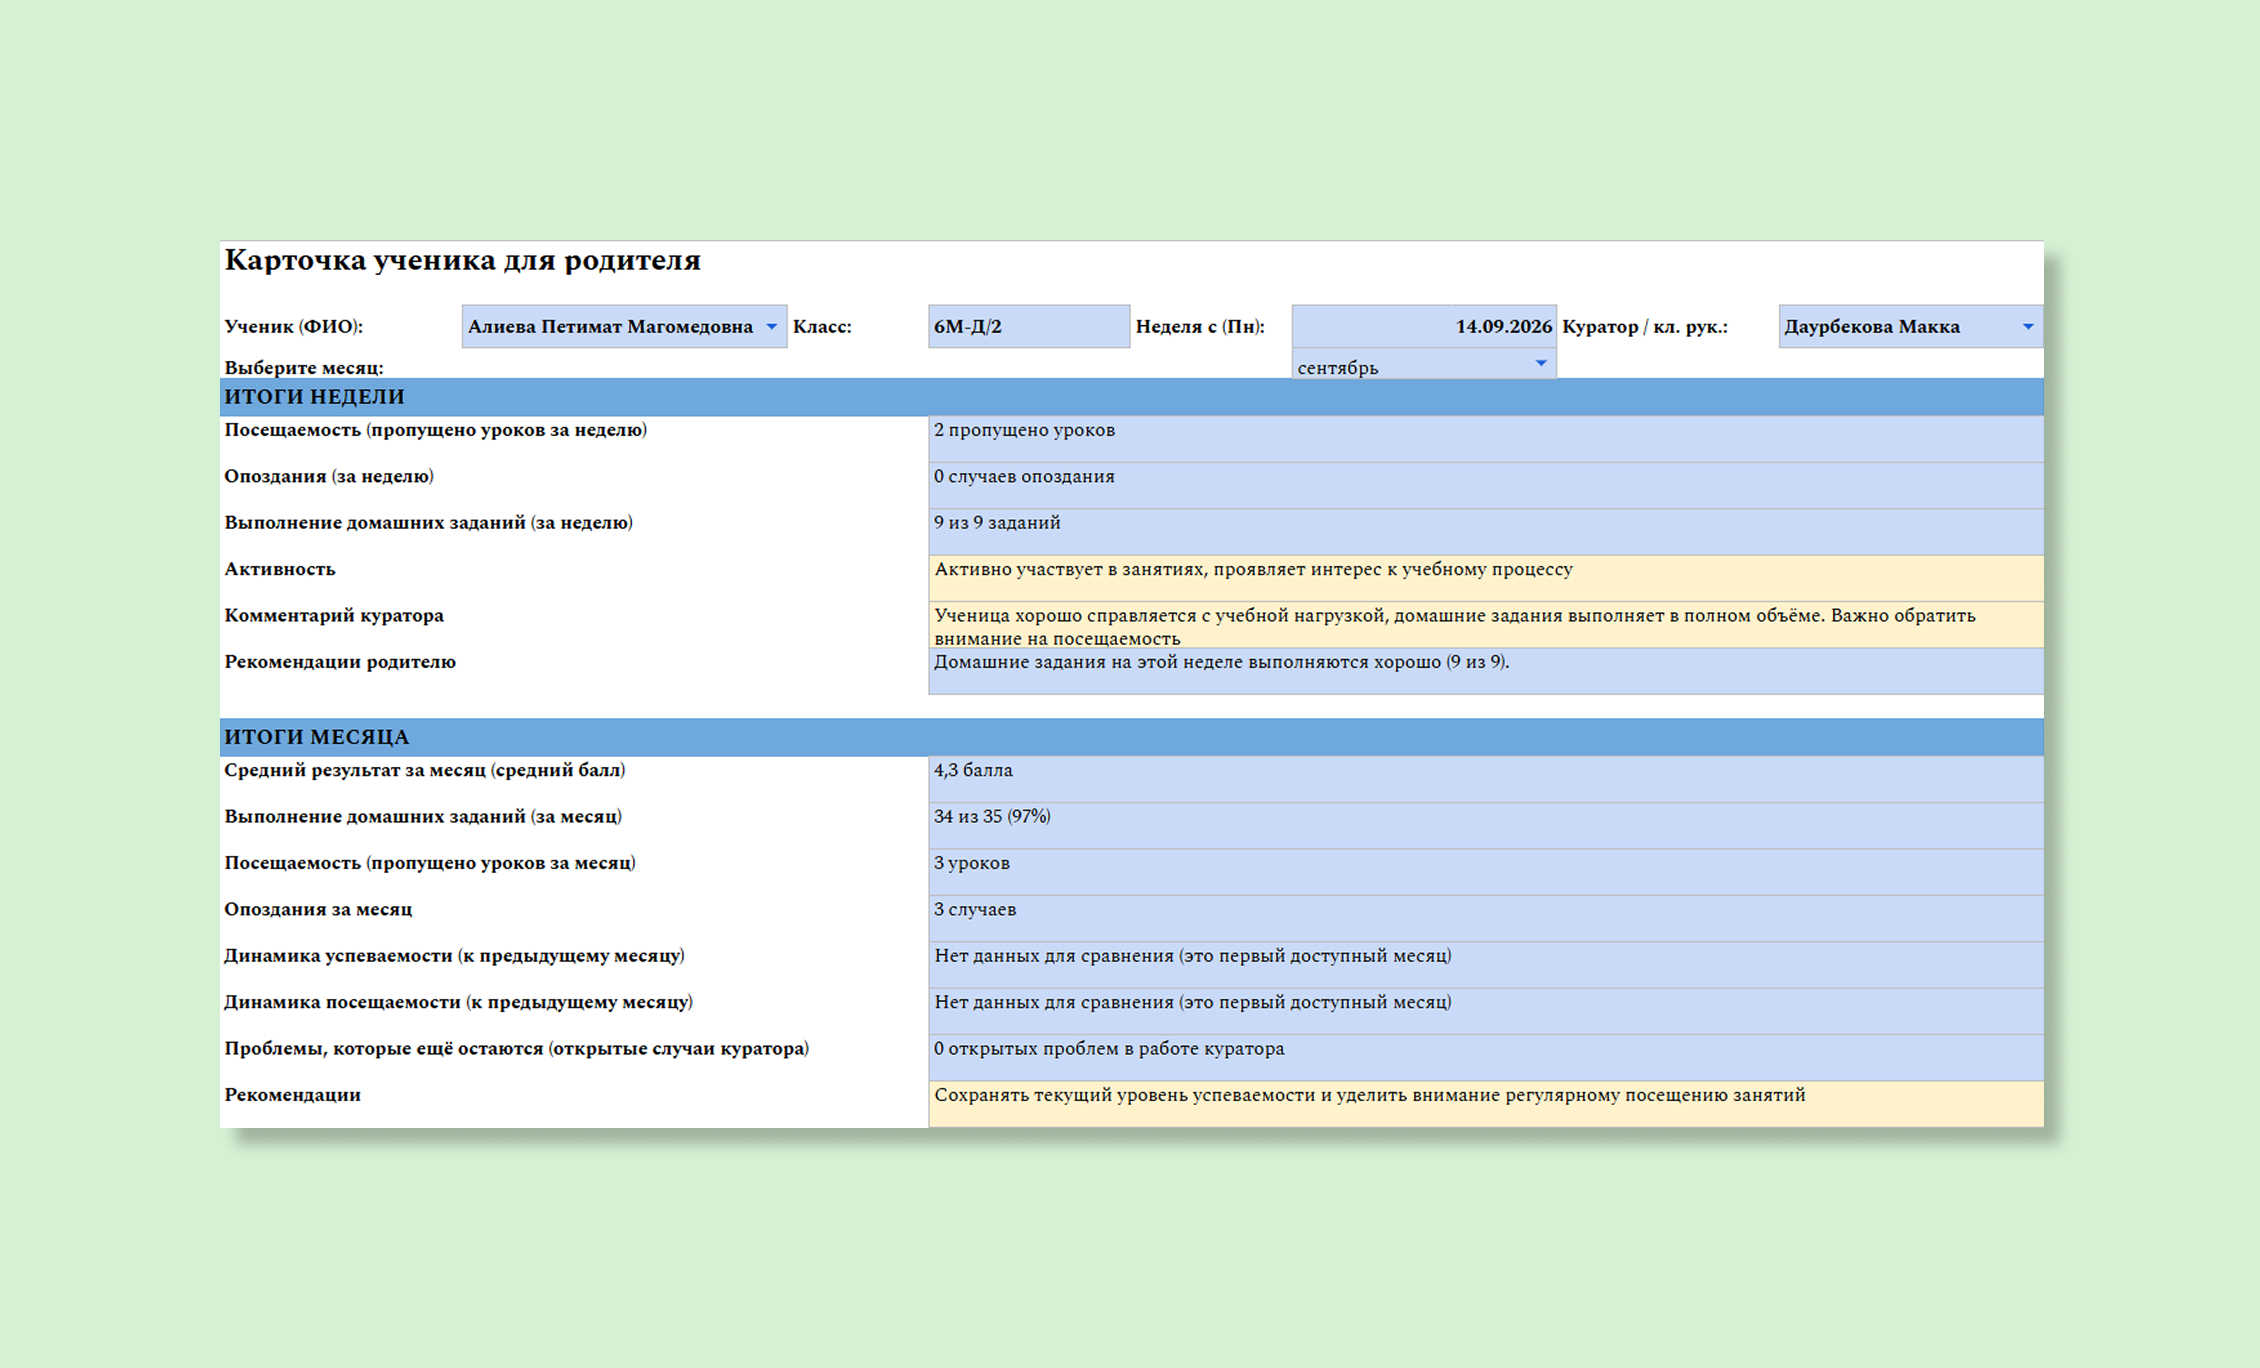
Task: Open the curator dropdown arrow for Даурбекова Макка
Action: pyautogui.click(x=2028, y=327)
